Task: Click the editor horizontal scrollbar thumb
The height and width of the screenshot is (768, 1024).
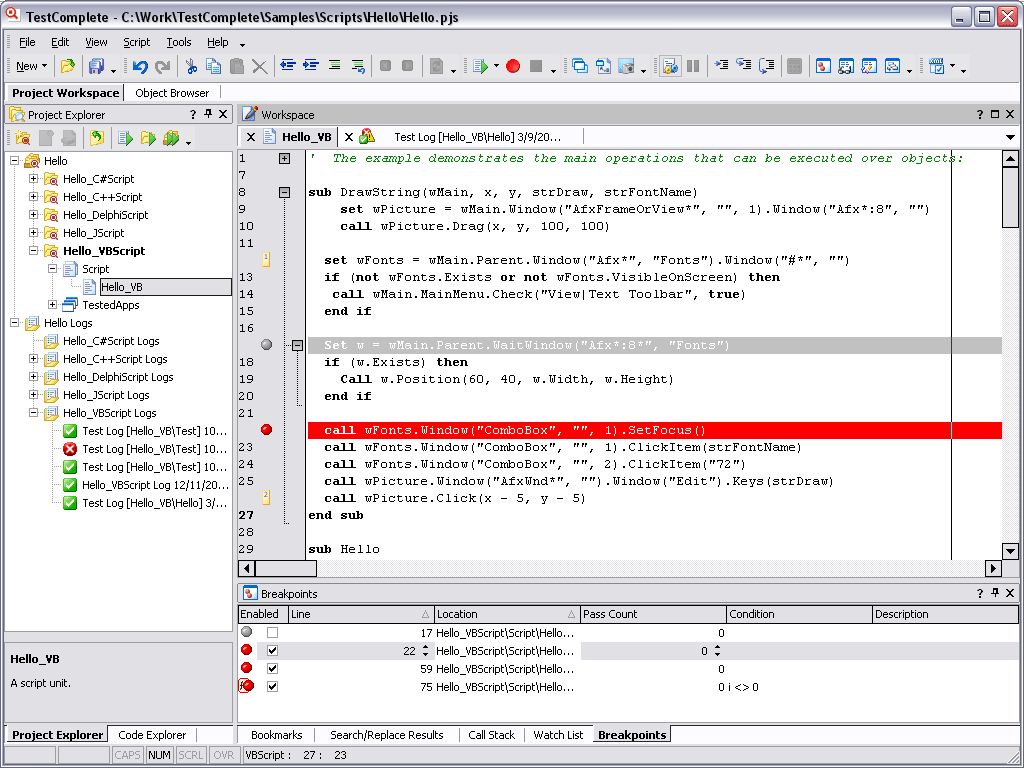Action: click(286, 568)
